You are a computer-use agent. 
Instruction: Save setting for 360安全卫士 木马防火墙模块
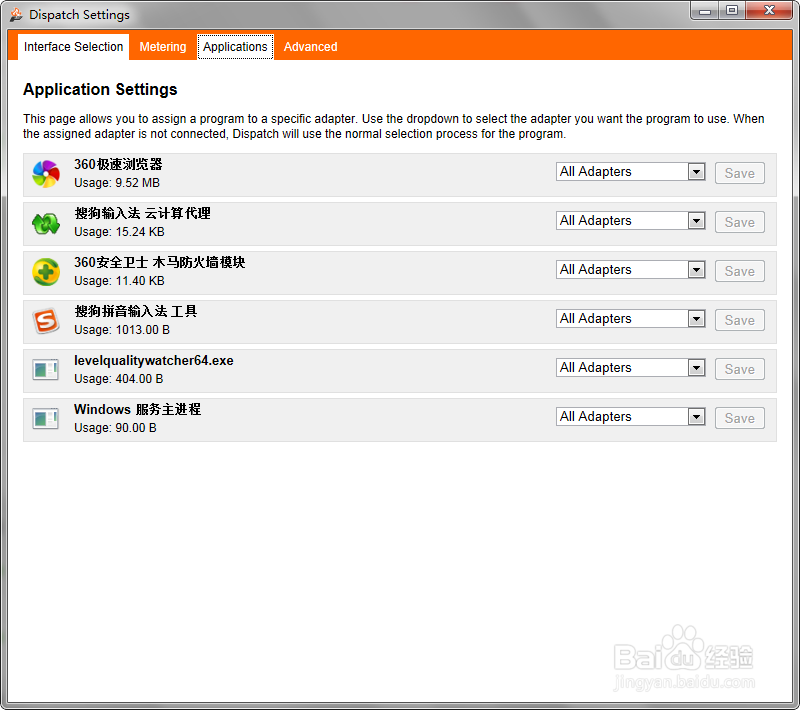(x=739, y=271)
